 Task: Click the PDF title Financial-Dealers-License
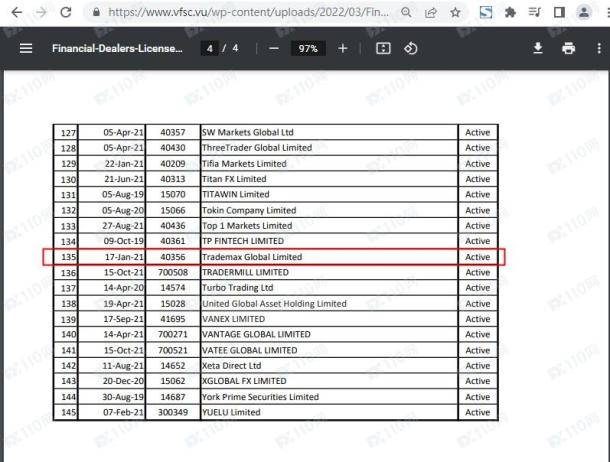pyautogui.click(x=117, y=48)
